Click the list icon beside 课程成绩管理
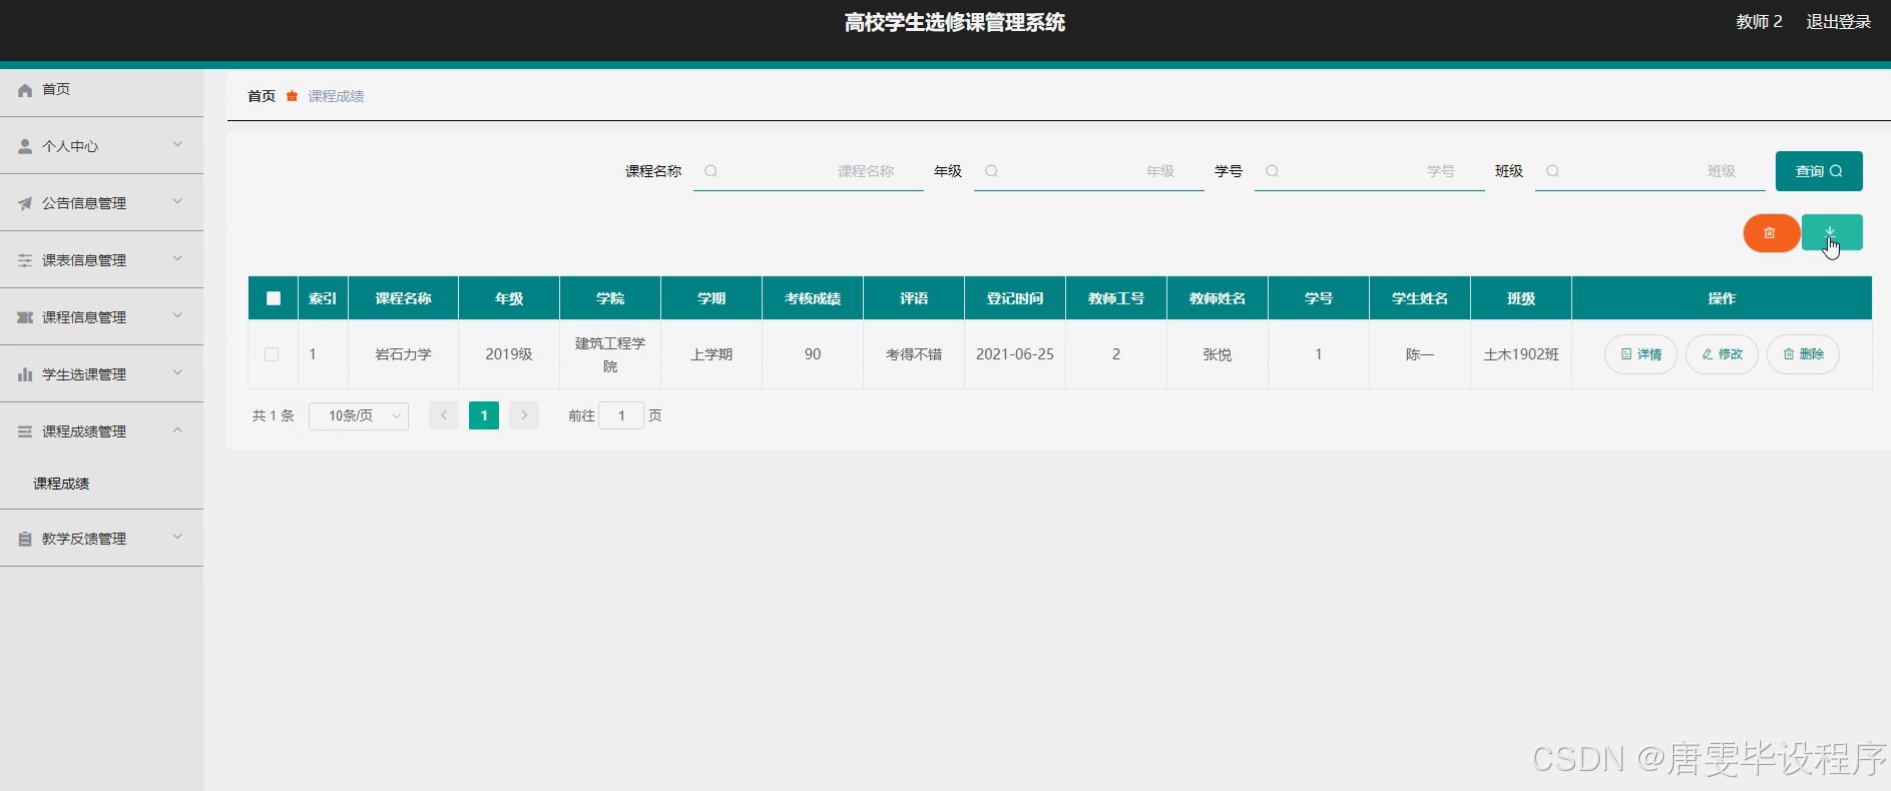The height and width of the screenshot is (791, 1891). pos(25,431)
